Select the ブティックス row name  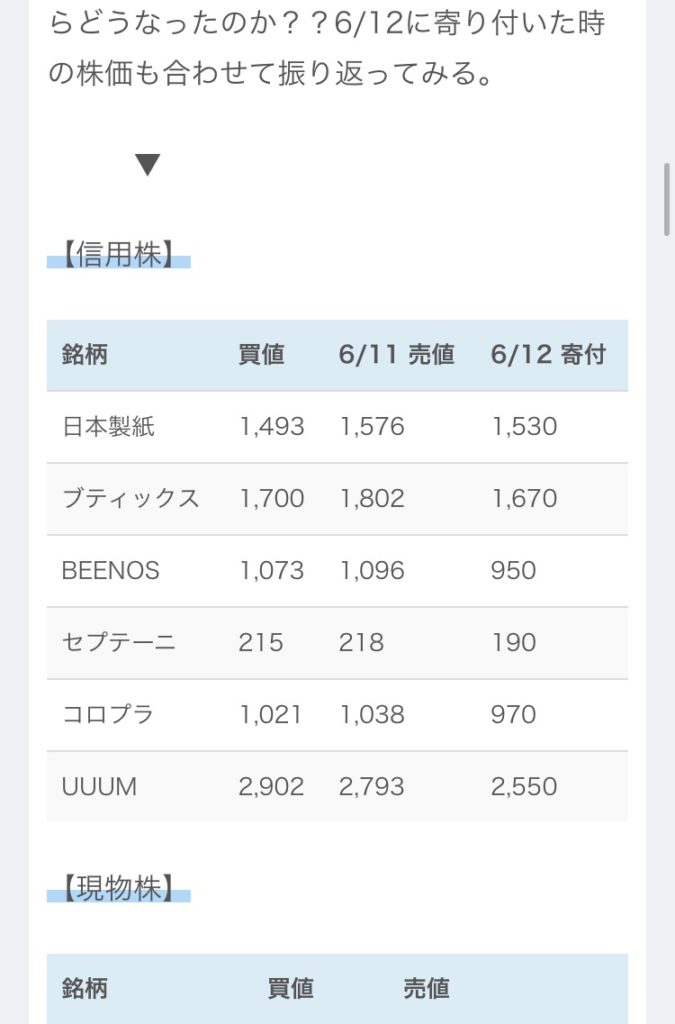point(131,499)
